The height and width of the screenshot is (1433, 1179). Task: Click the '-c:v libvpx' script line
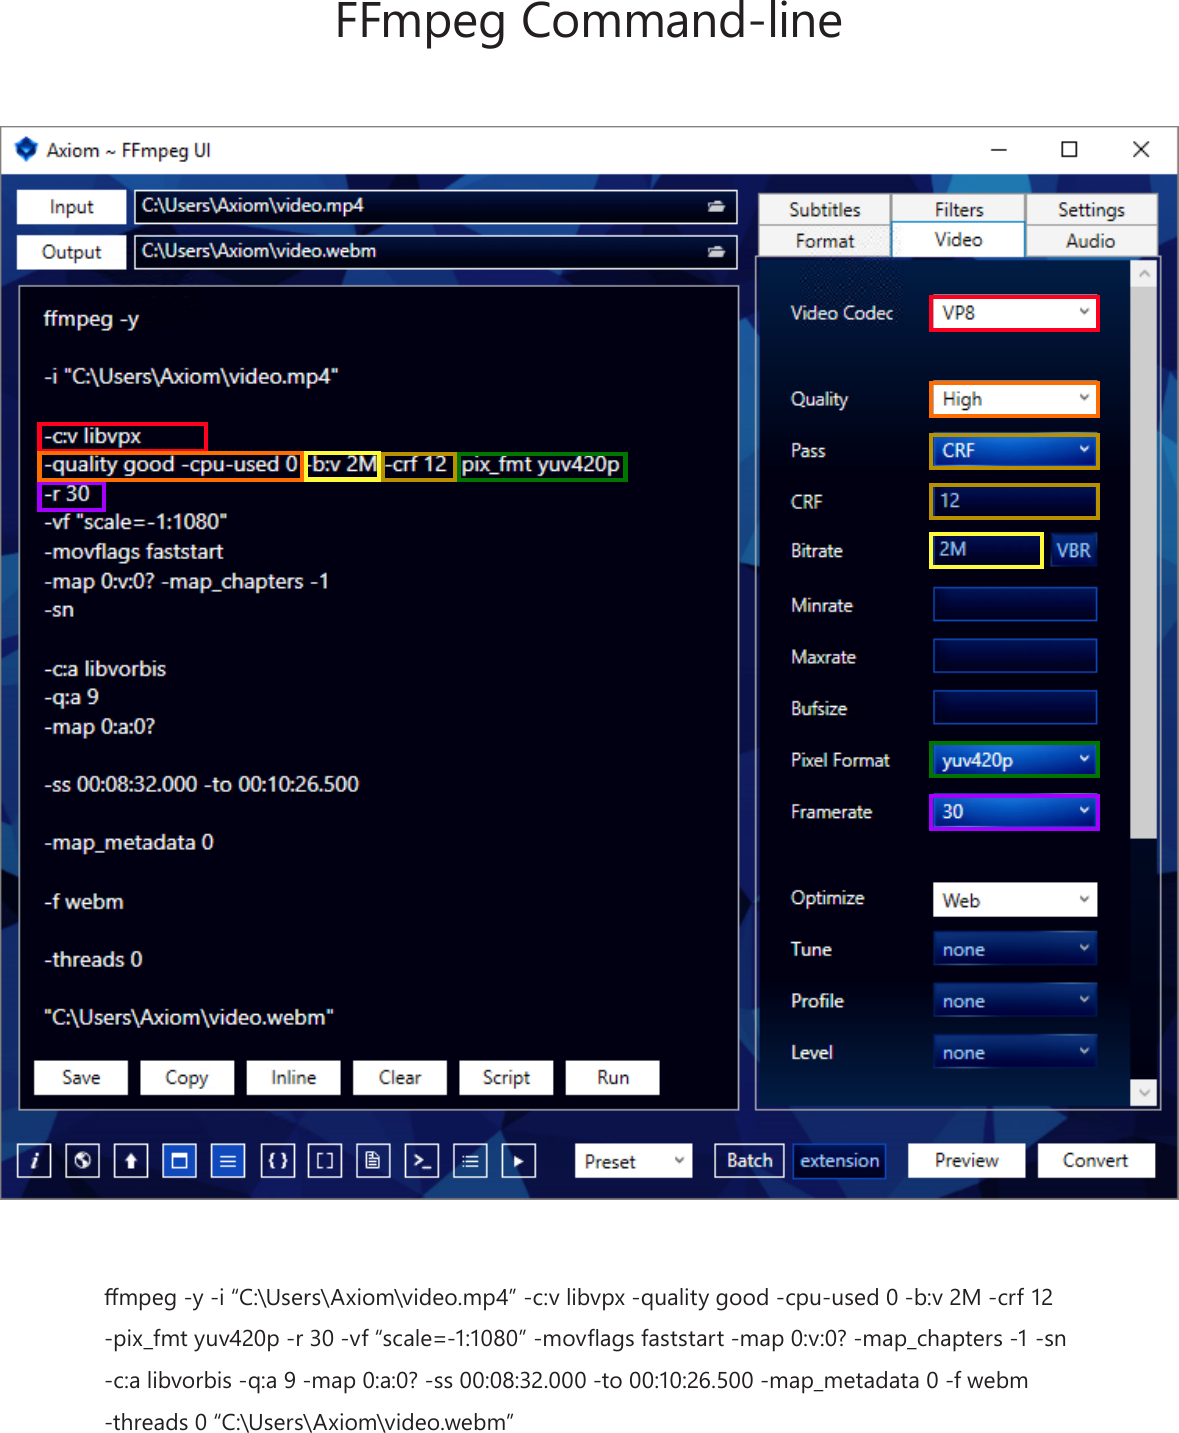(93, 436)
